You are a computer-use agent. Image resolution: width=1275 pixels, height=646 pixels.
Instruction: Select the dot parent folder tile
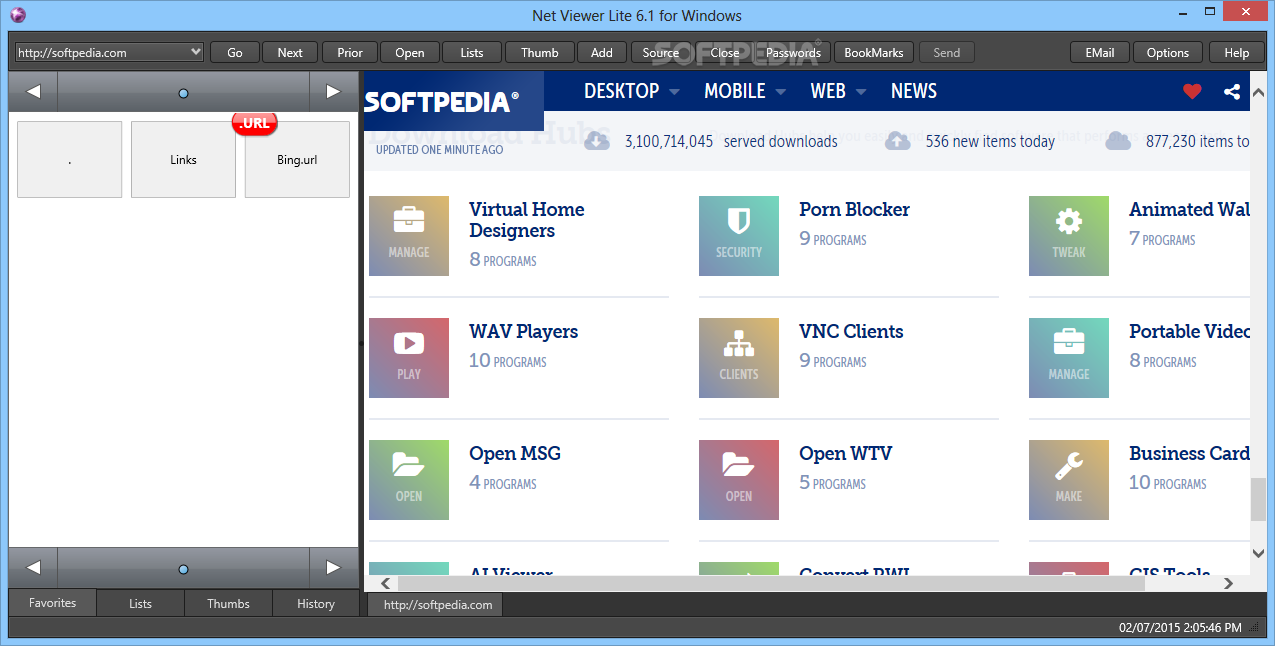pyautogui.click(x=69, y=159)
